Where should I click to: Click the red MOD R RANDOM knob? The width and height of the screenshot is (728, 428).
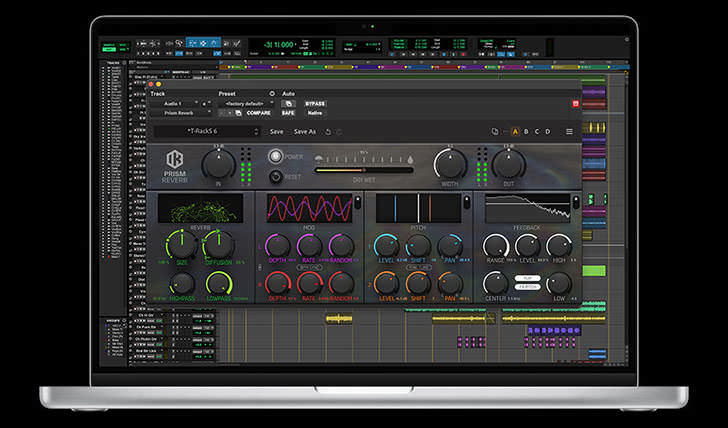341,283
